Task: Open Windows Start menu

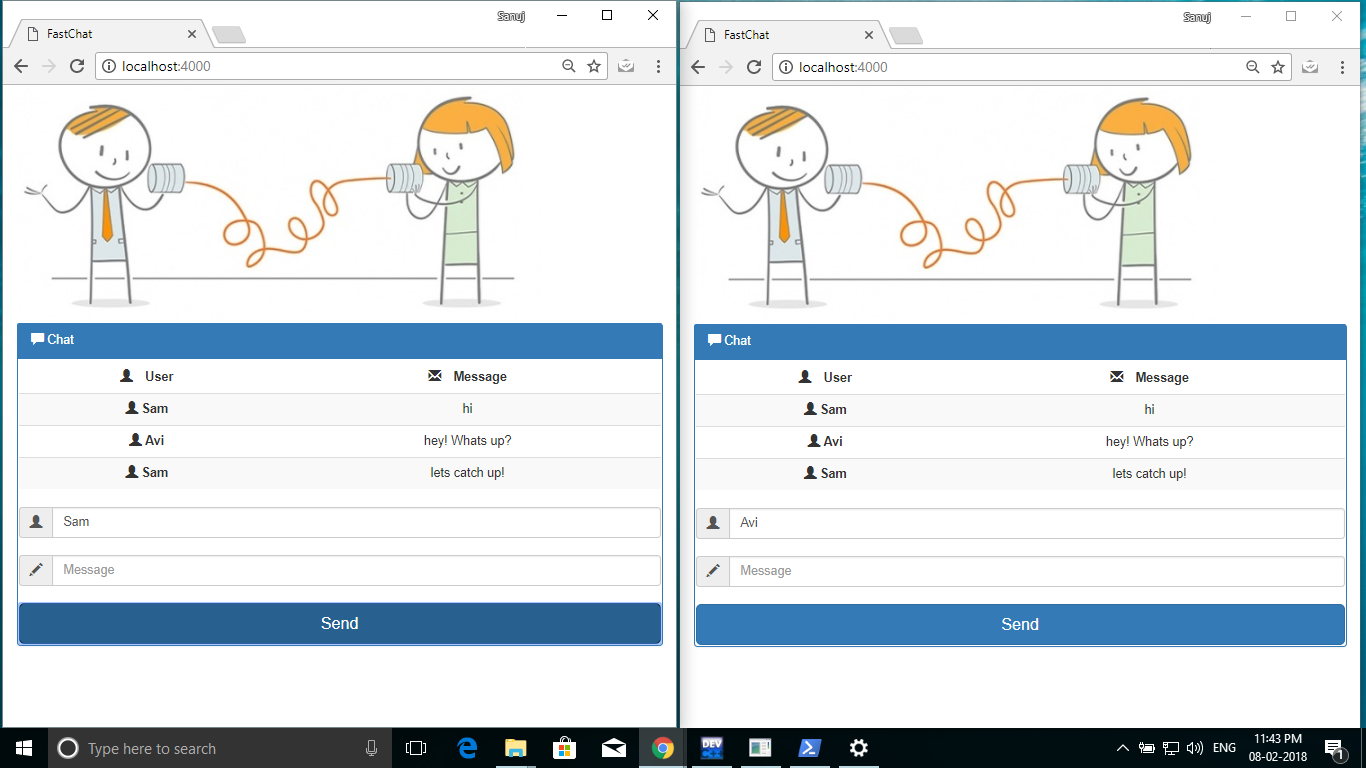Action: [x=24, y=748]
